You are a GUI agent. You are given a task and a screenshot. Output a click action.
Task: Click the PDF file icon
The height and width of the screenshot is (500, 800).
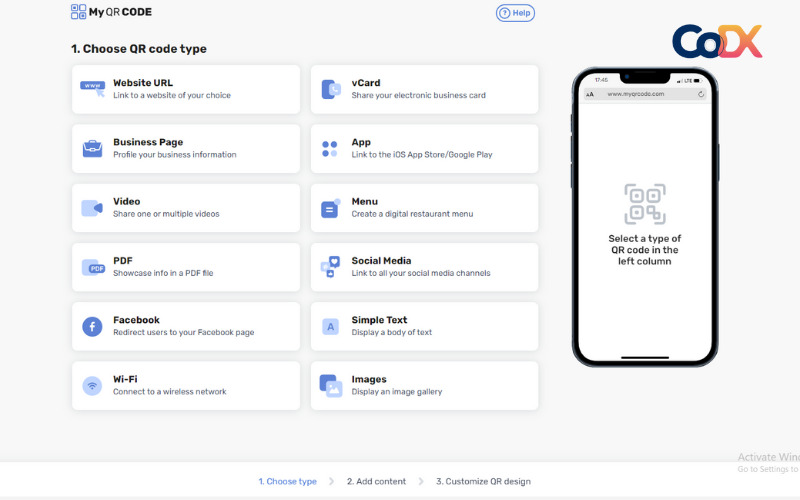[x=93, y=267]
